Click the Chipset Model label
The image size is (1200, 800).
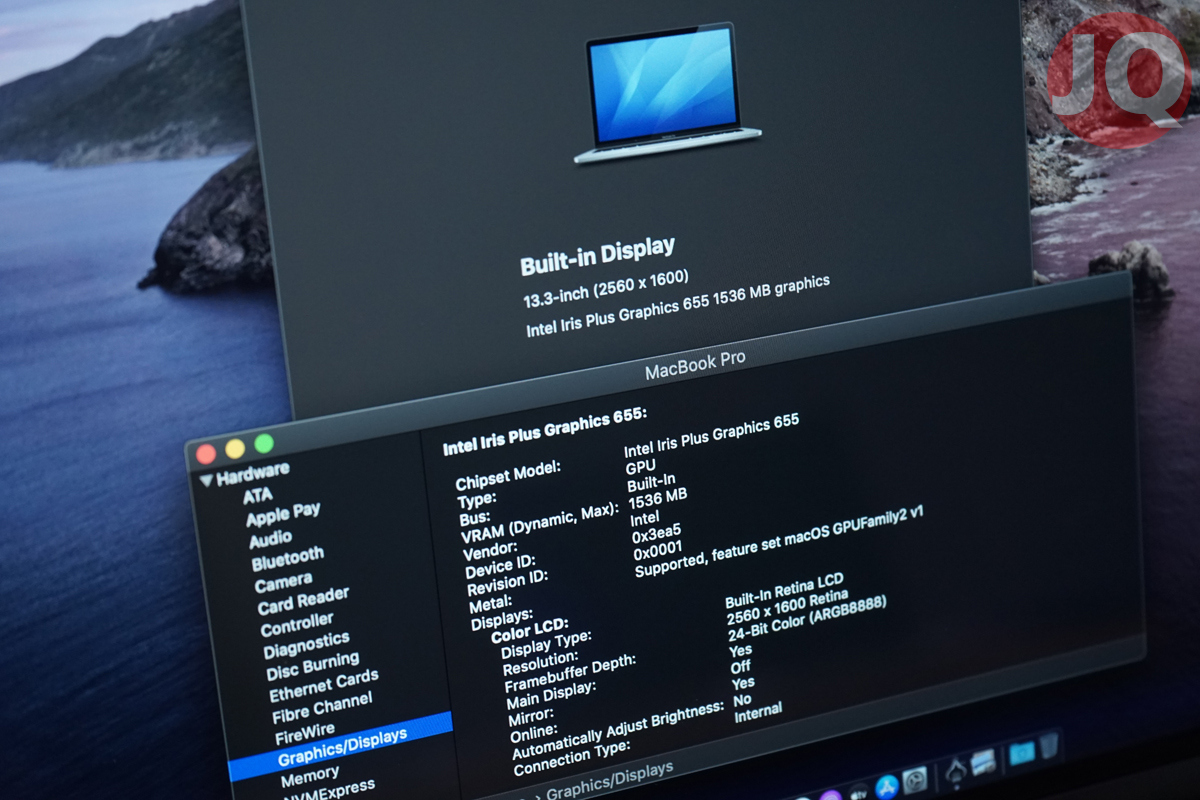(507, 475)
